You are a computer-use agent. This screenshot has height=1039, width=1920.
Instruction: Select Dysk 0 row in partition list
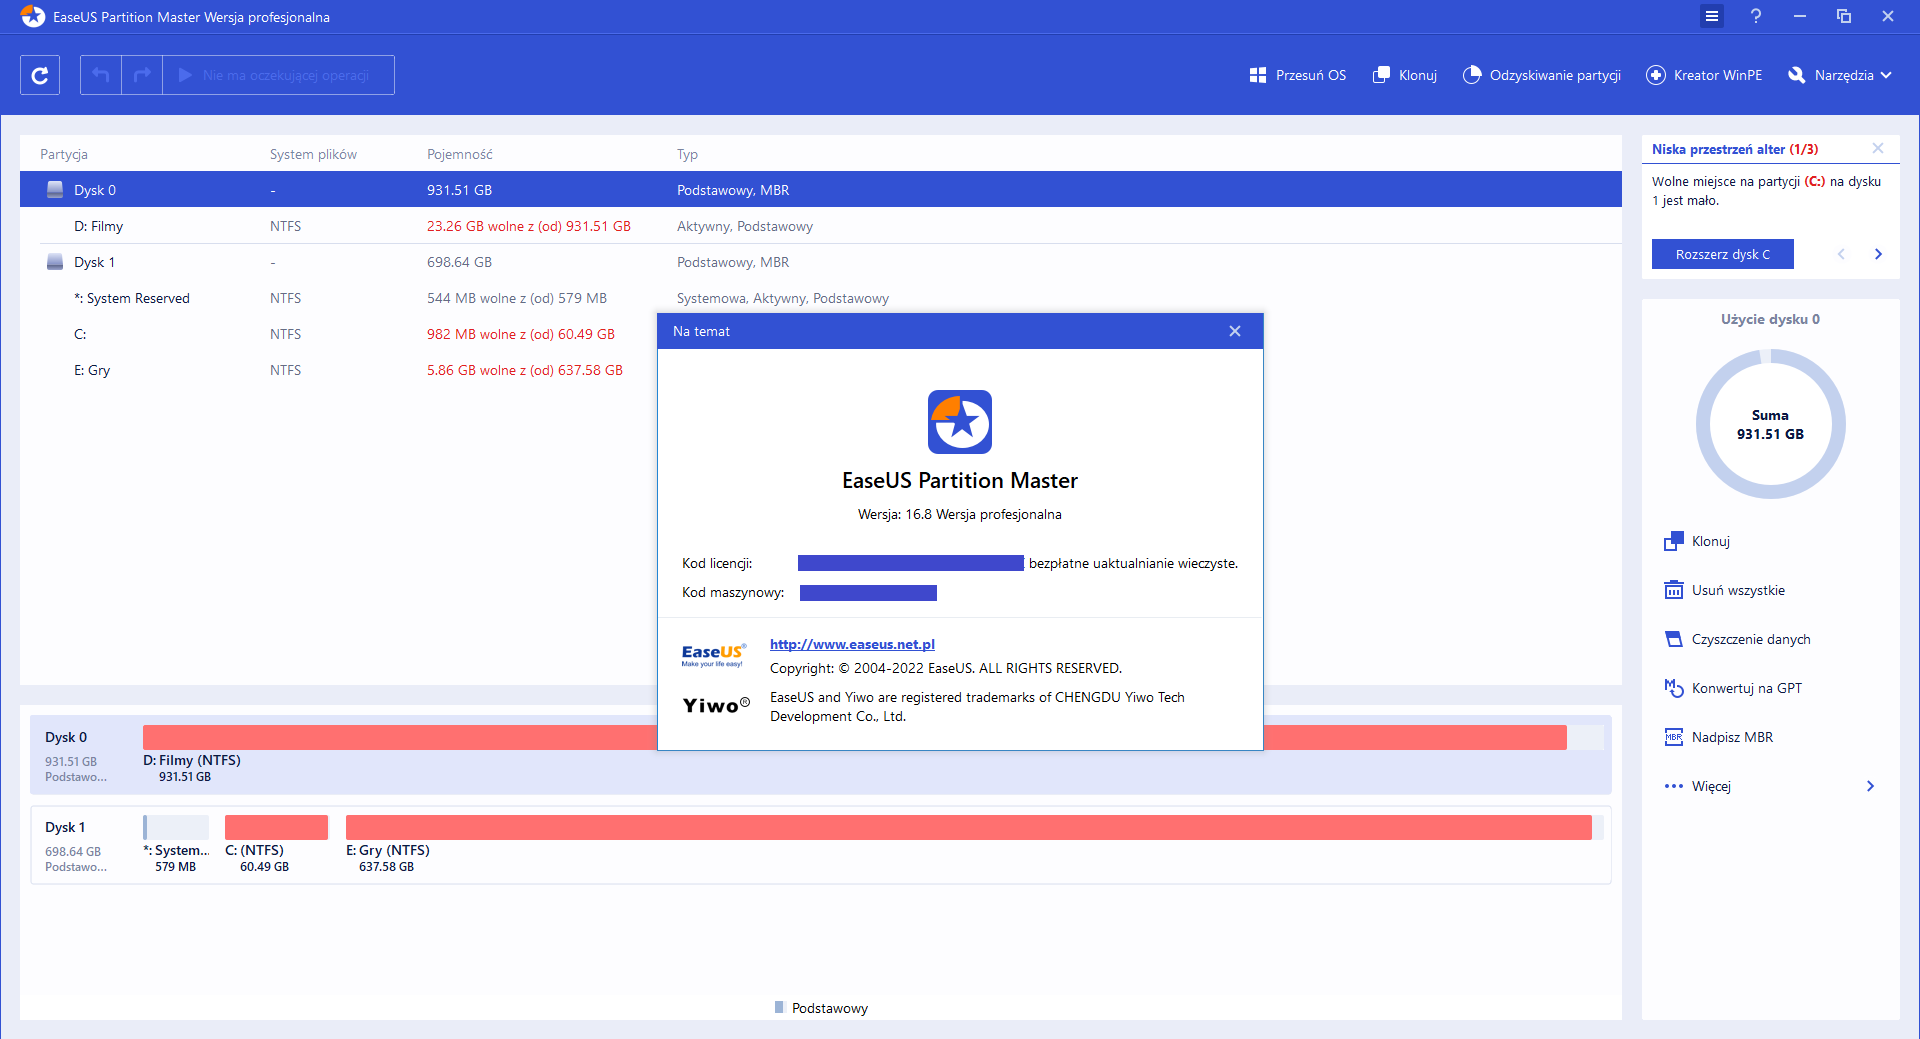click(x=820, y=190)
